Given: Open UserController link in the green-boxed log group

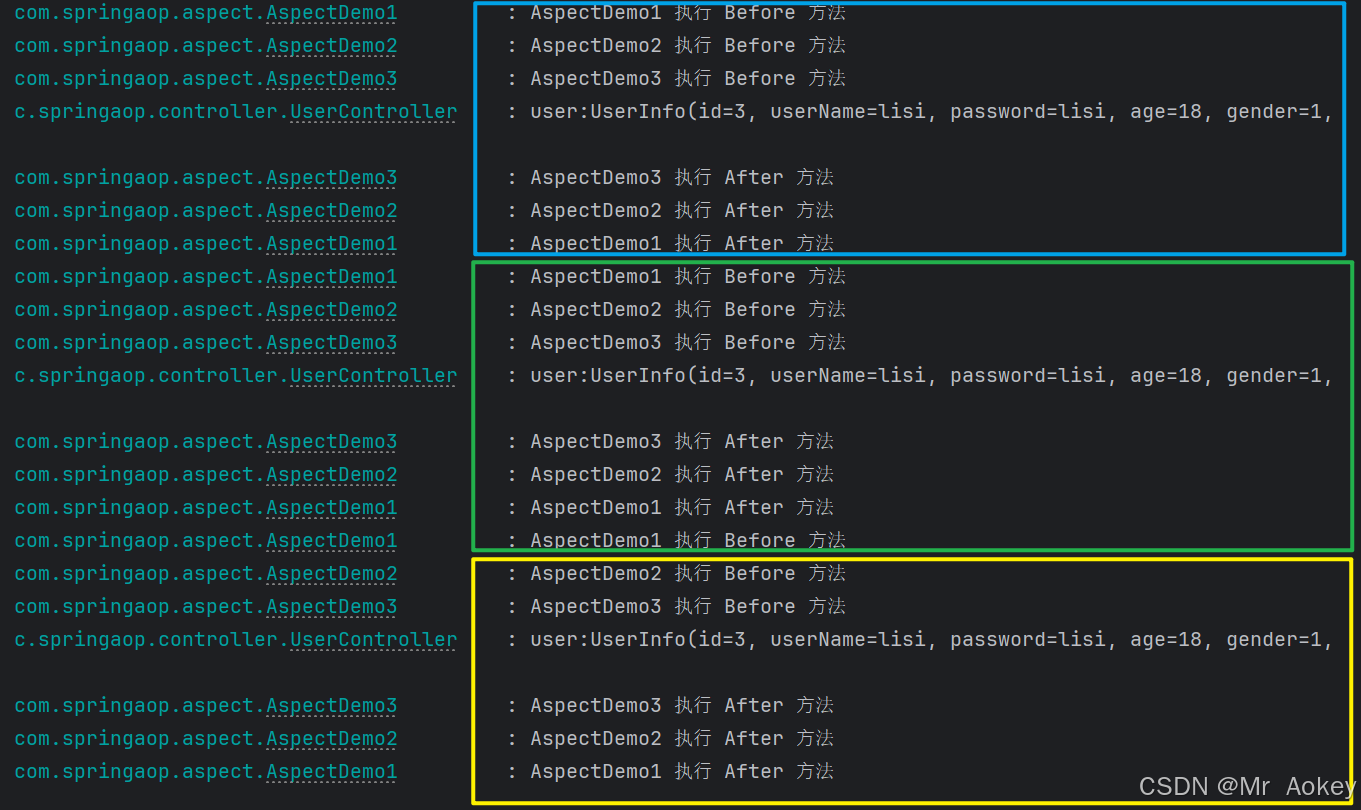Looking at the screenshot, I should [373, 376].
